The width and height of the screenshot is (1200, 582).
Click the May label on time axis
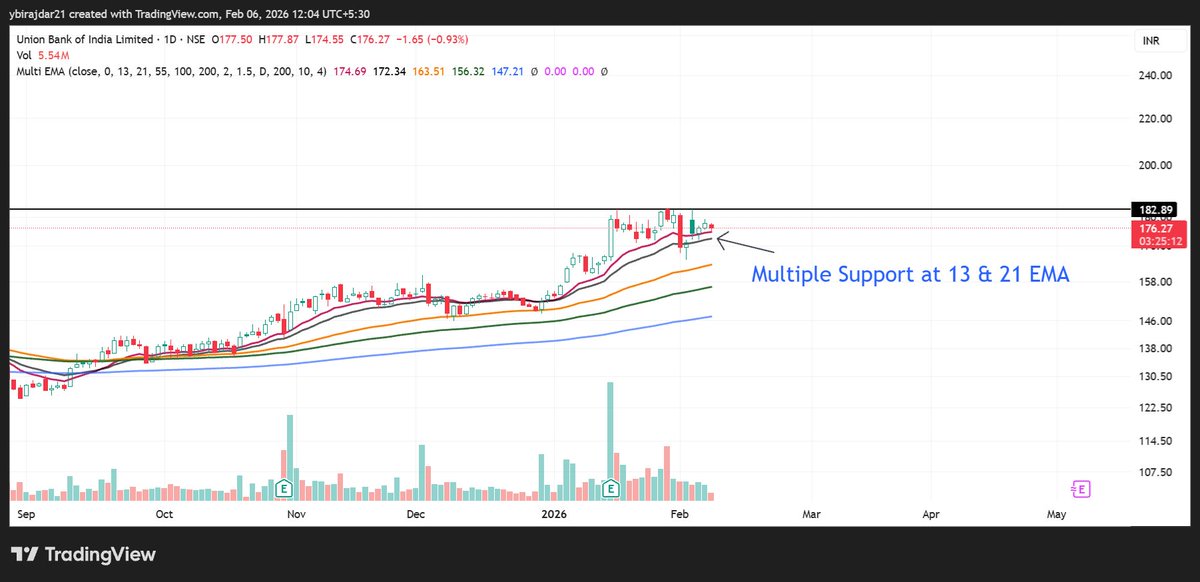(x=1056, y=514)
